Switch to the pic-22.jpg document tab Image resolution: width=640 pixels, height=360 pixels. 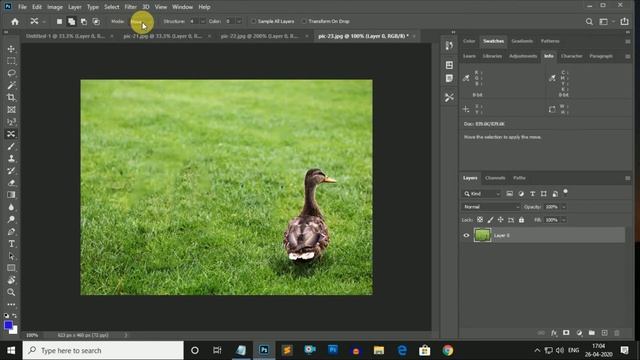[260, 36]
